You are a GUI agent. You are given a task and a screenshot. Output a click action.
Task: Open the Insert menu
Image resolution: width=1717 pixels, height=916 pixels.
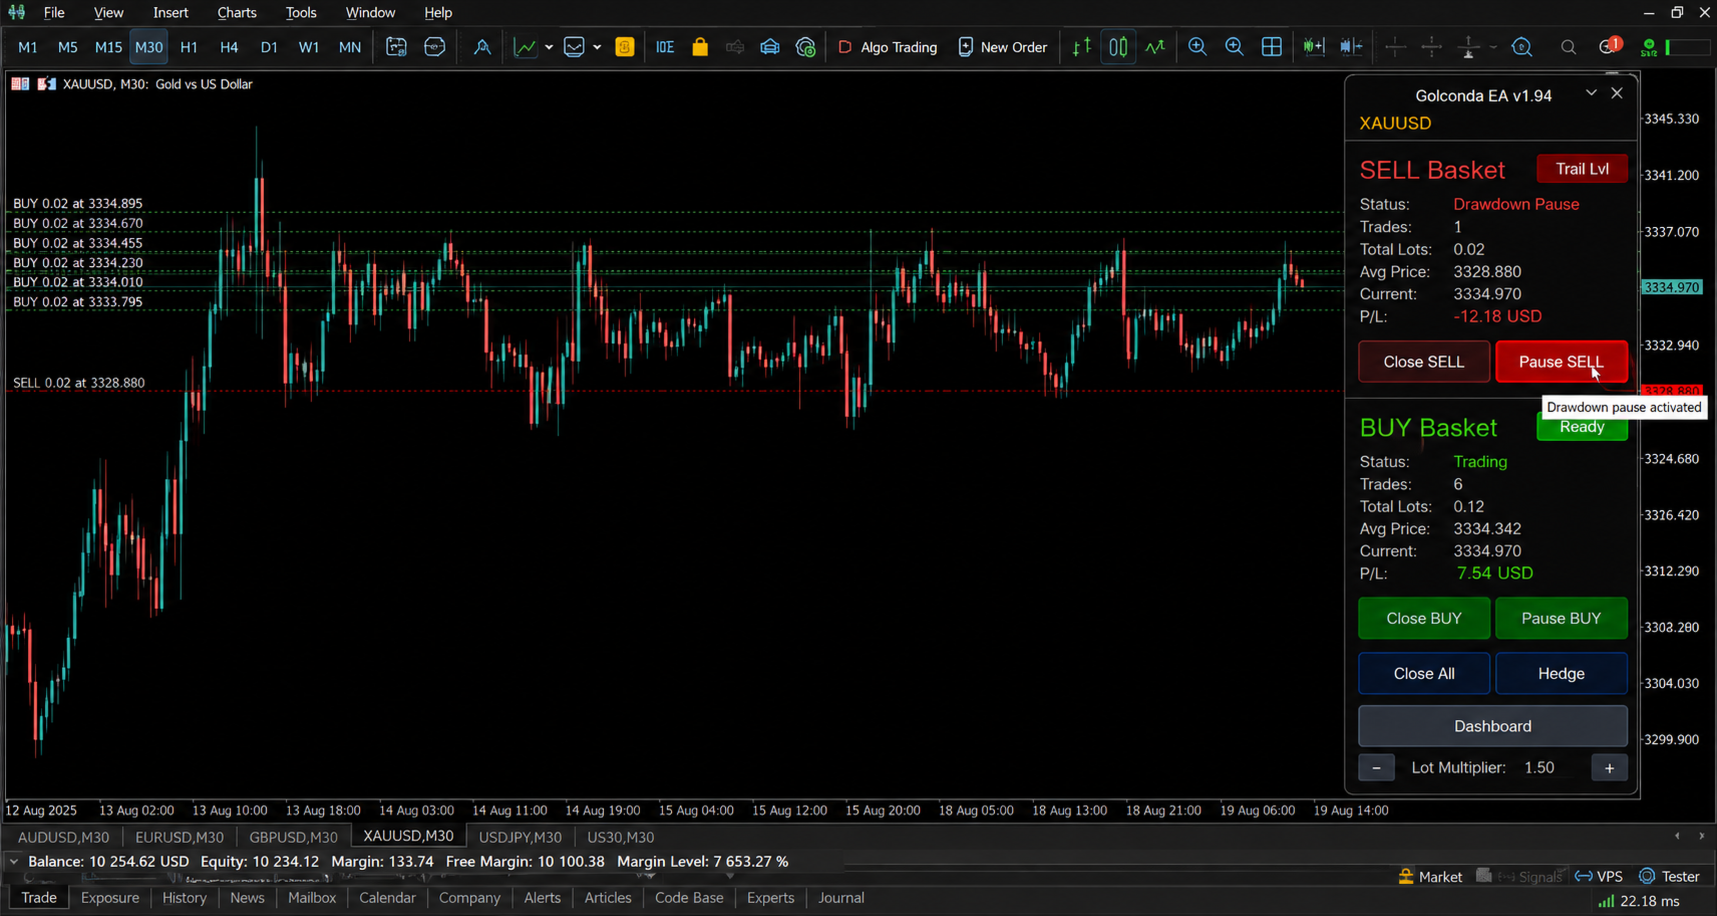tap(171, 13)
